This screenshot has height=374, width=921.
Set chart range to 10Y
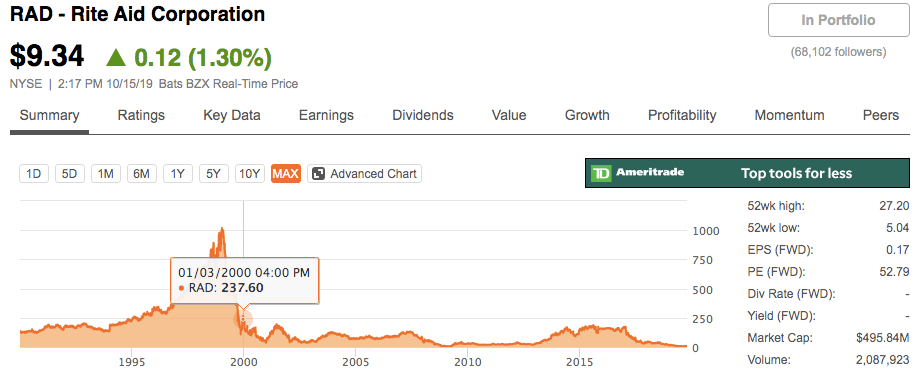pyautogui.click(x=250, y=174)
